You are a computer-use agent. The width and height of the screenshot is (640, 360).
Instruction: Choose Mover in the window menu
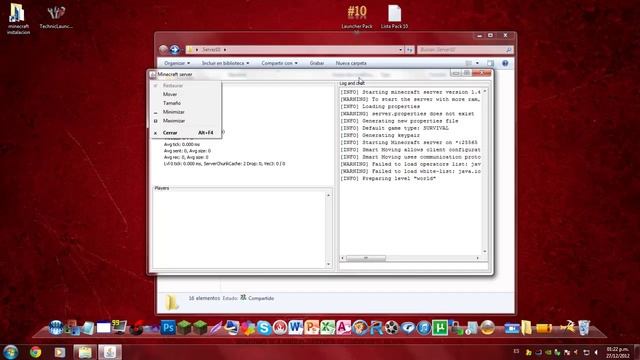coord(170,94)
